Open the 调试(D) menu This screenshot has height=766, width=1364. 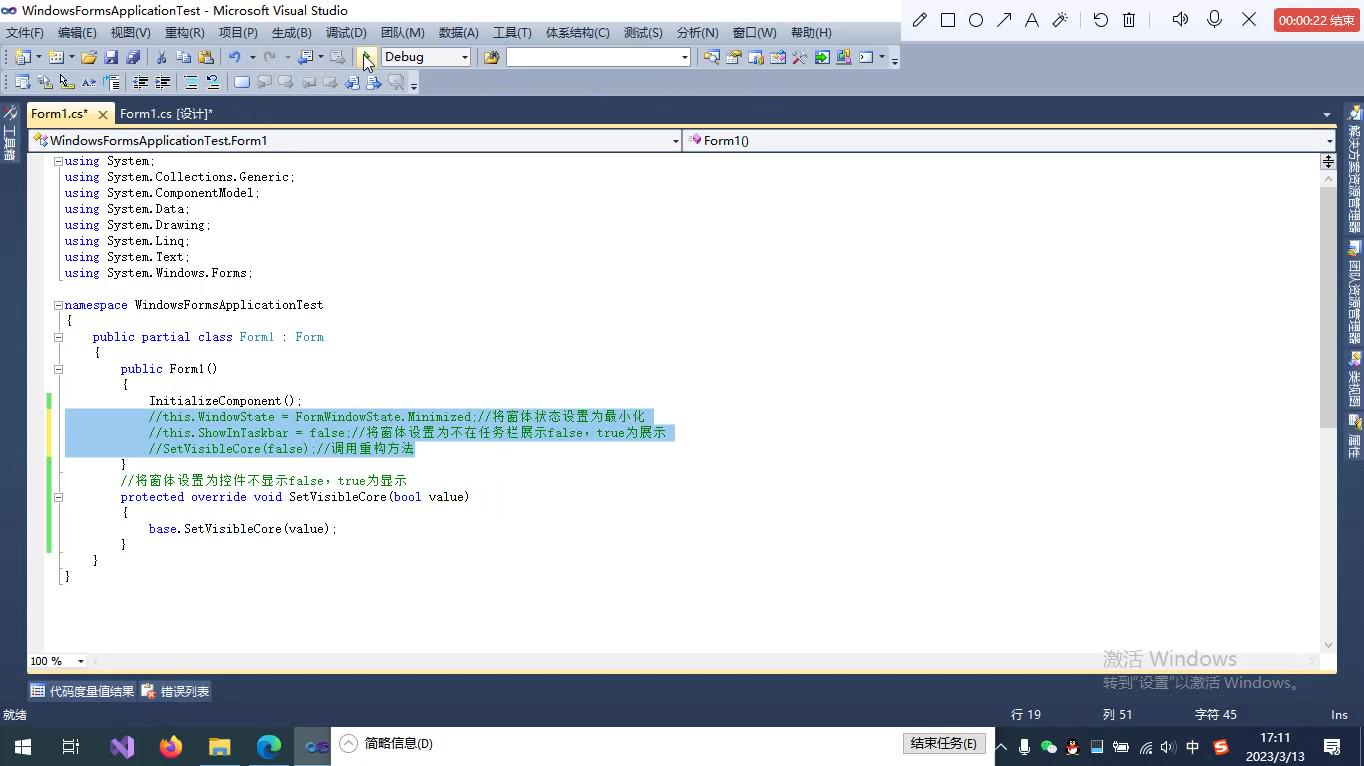click(346, 32)
